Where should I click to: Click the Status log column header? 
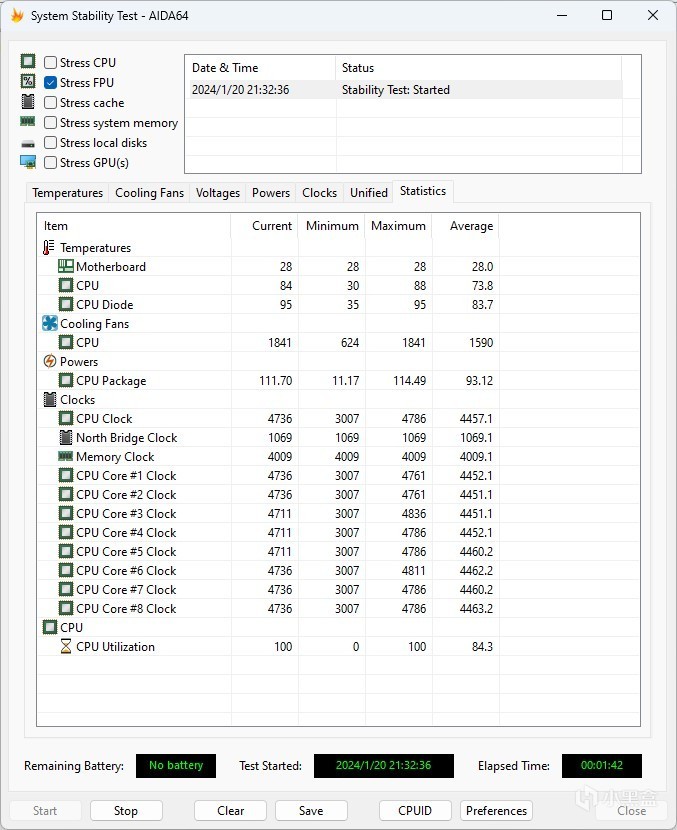coord(479,68)
